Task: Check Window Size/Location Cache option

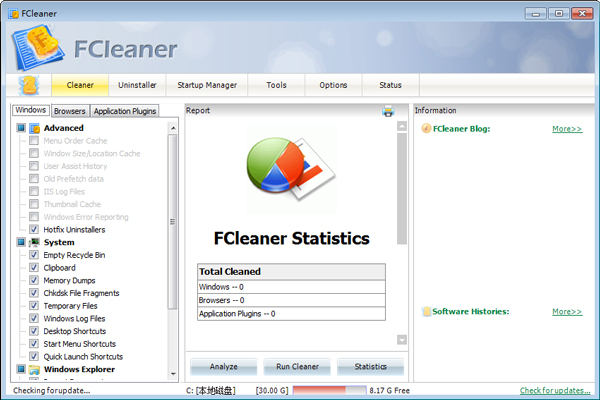Action: tap(34, 153)
